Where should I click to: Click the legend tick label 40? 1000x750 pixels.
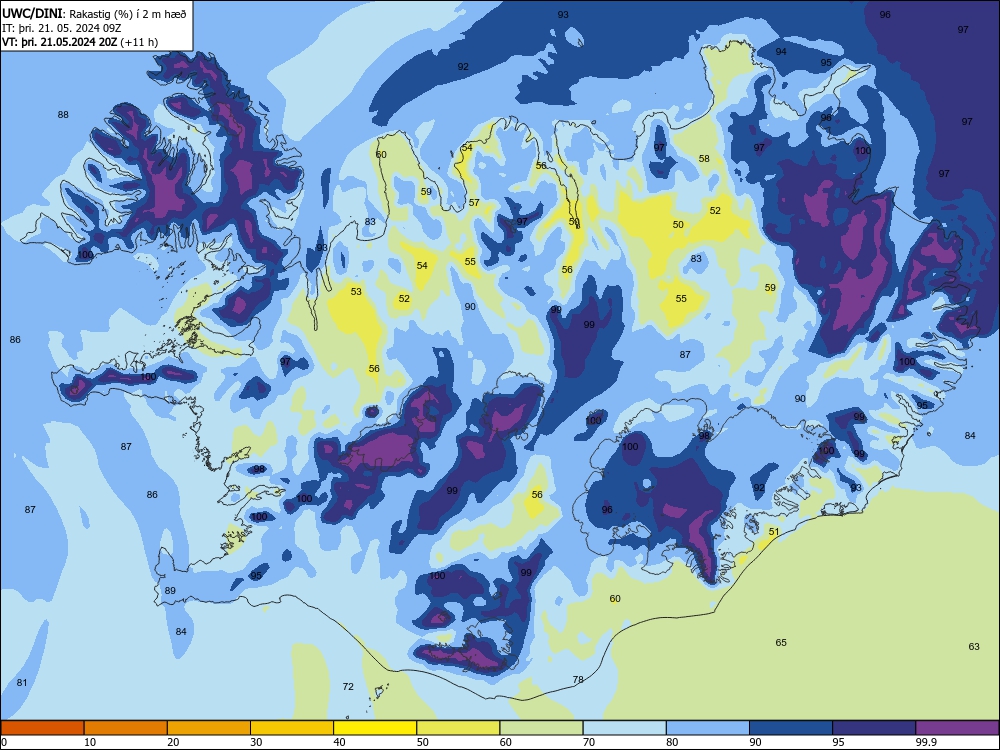click(x=340, y=742)
